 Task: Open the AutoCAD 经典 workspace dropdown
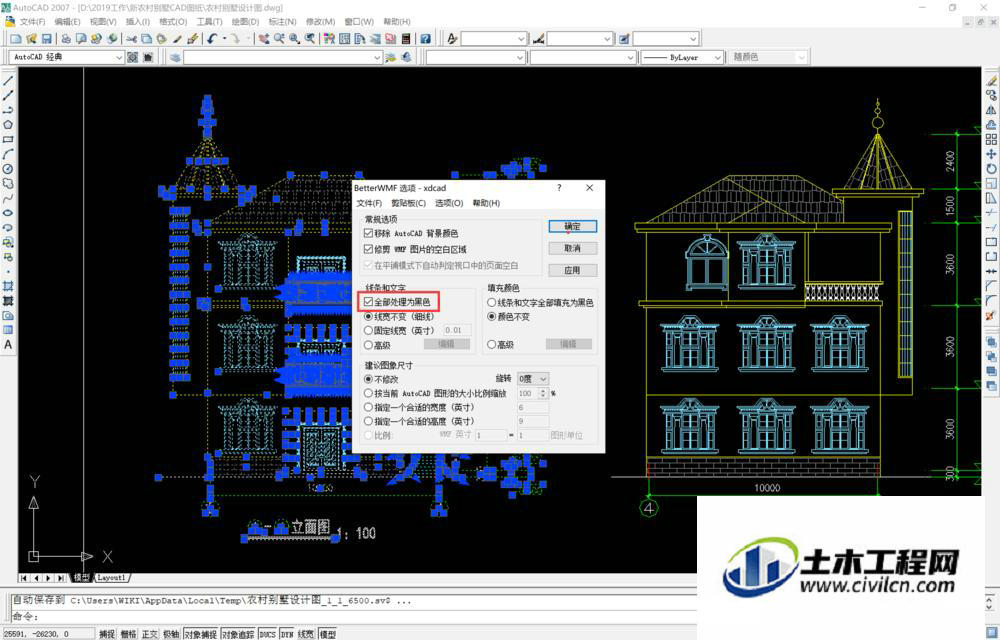tap(66, 57)
